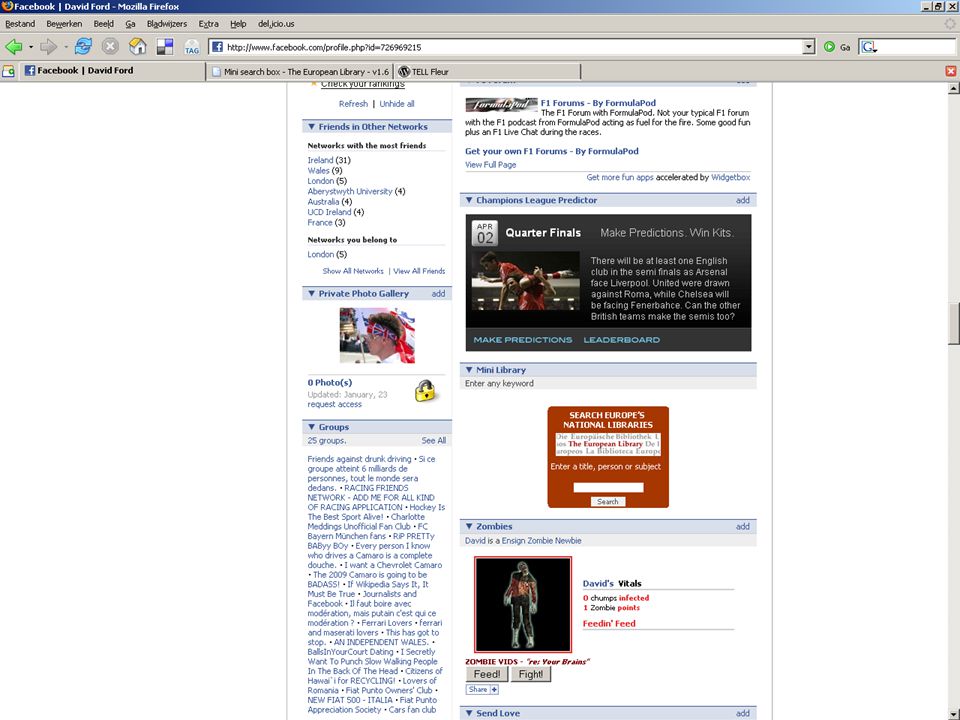Click the green Go arrow button
Screen dimensions: 960x720
(829, 47)
